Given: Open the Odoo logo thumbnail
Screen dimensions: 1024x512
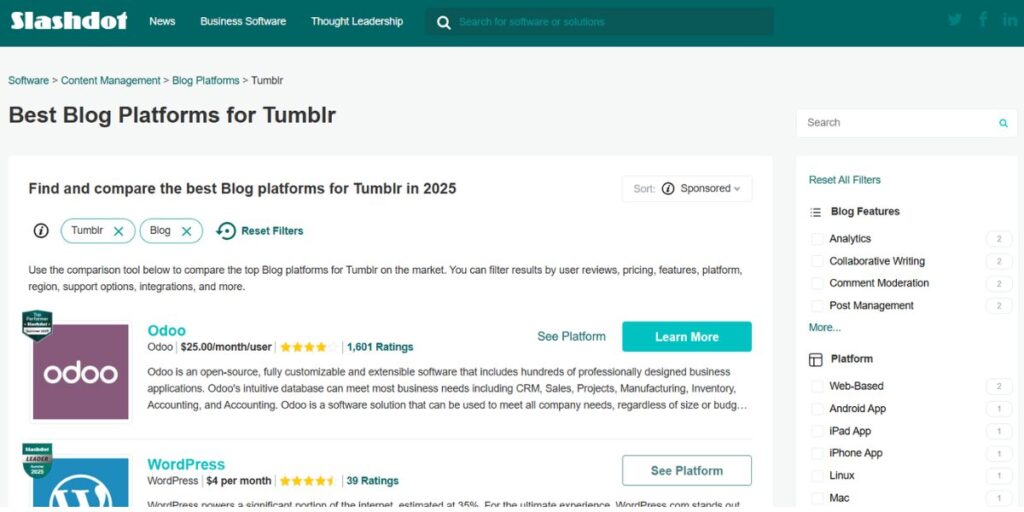Looking at the screenshot, I should pyautogui.click(x=81, y=372).
